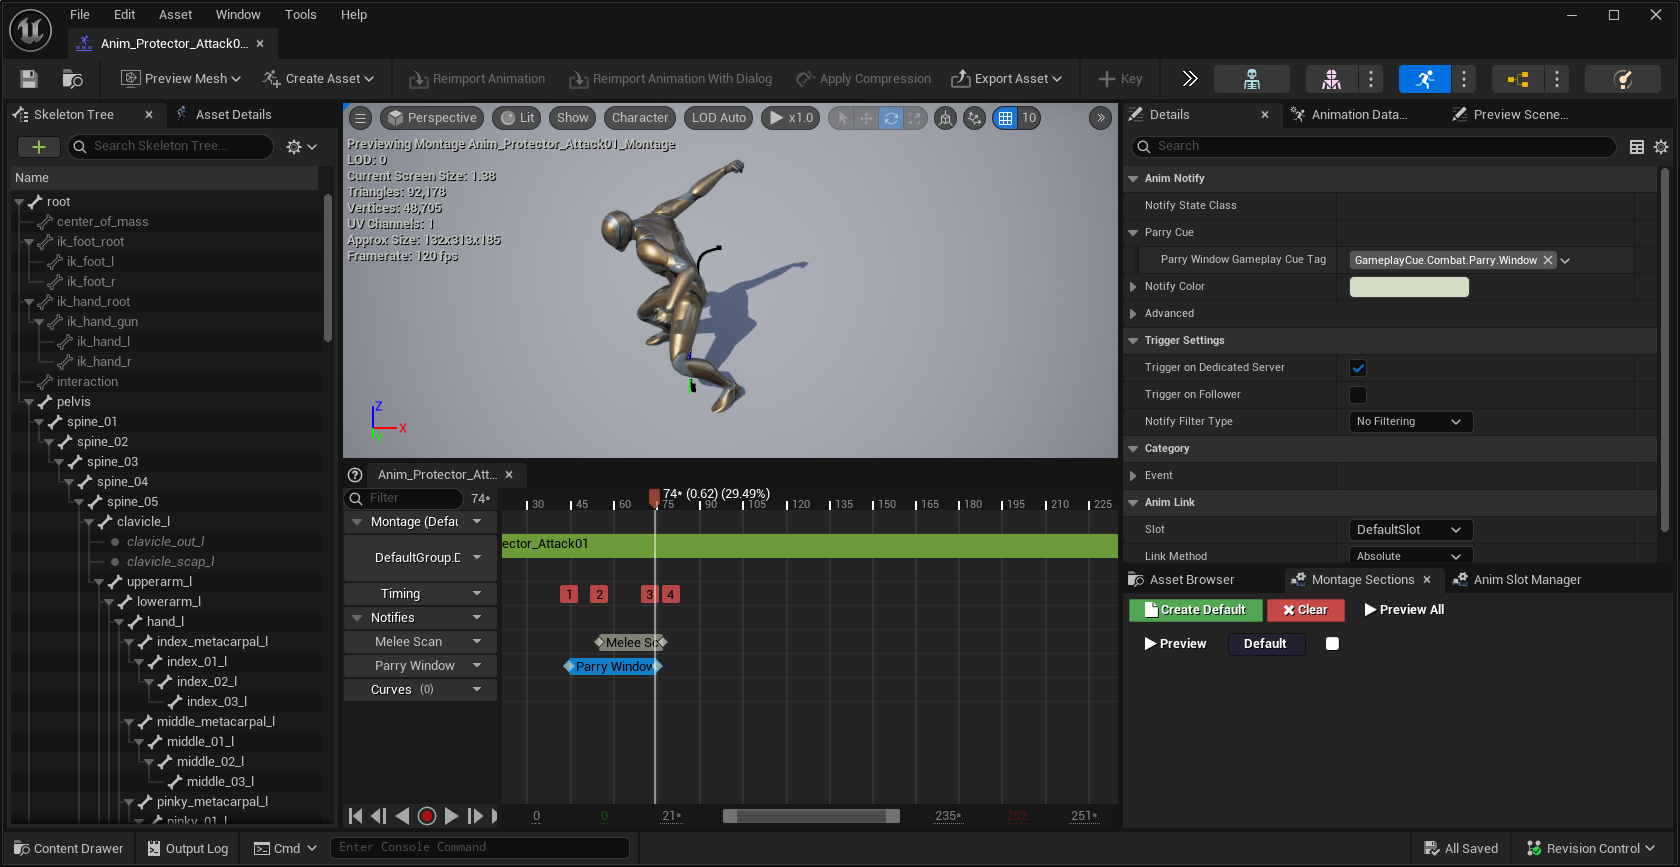This screenshot has height=867, width=1680.
Task: Open the Details panel settings gear
Action: point(1661,147)
